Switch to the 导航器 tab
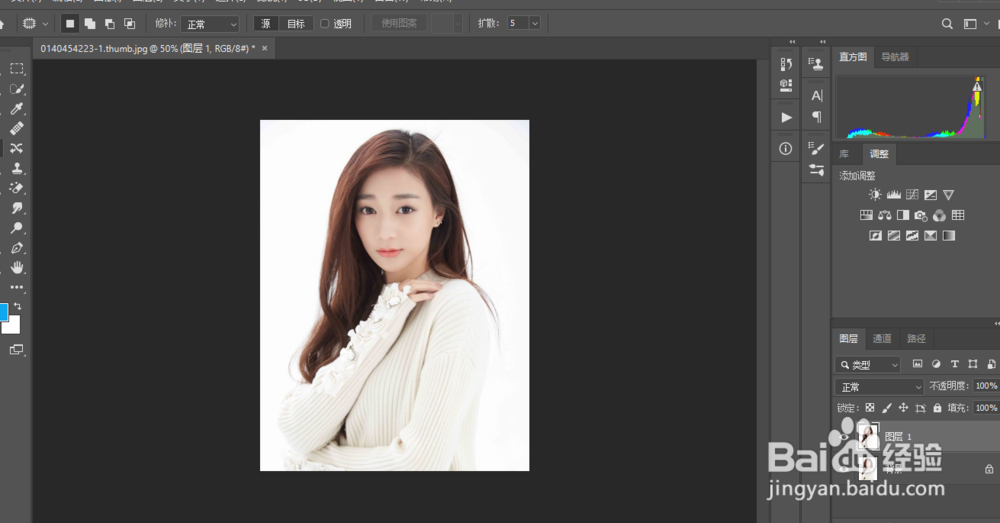This screenshot has width=1000, height=523. 895,57
